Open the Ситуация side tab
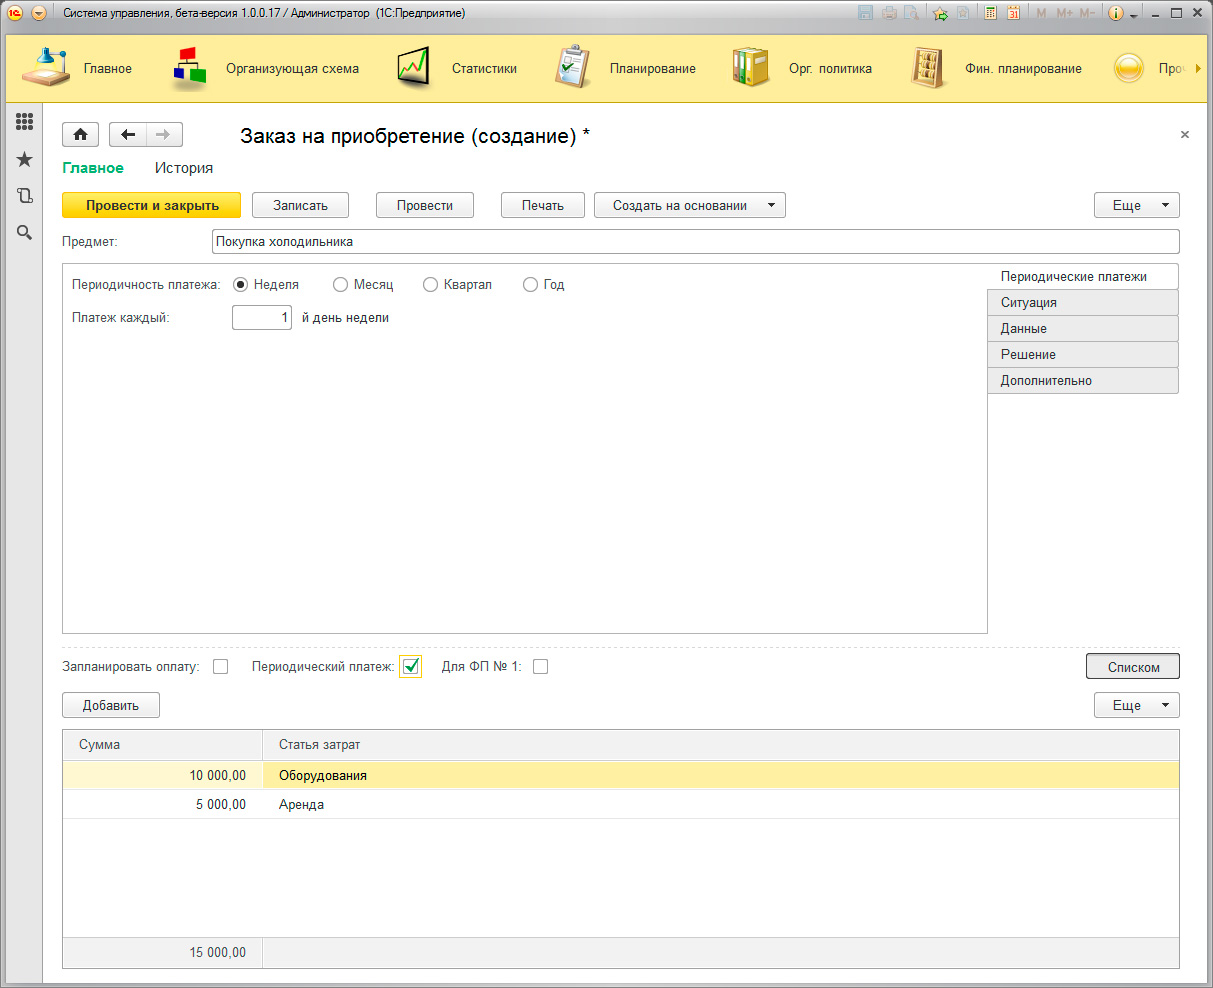 pos(1083,302)
